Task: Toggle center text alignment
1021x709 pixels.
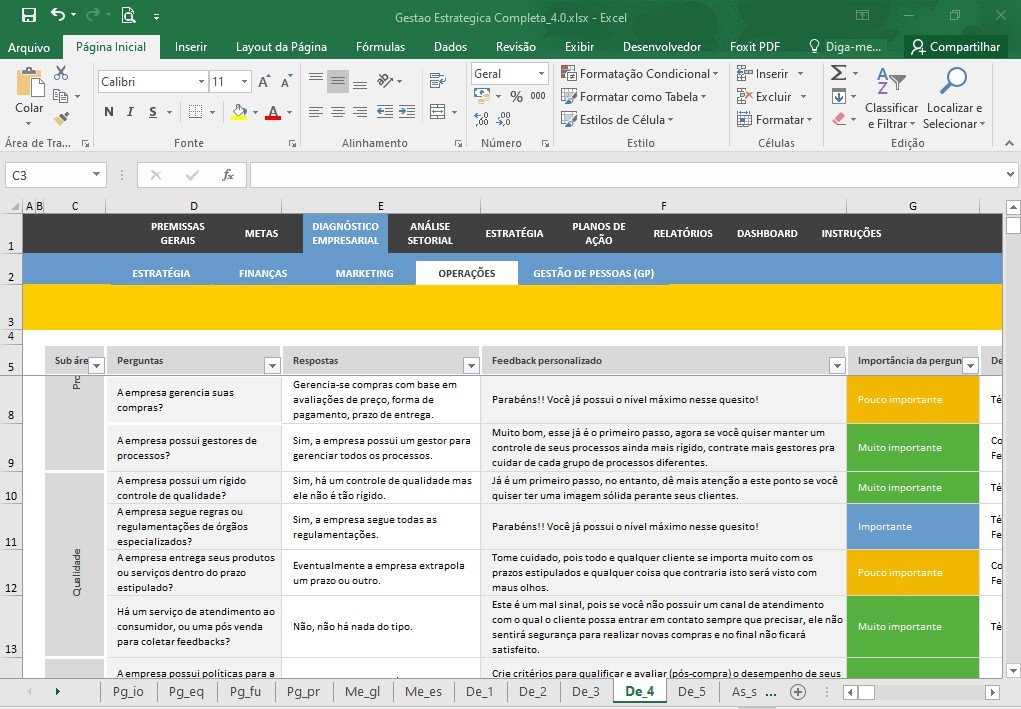Action: click(x=338, y=112)
